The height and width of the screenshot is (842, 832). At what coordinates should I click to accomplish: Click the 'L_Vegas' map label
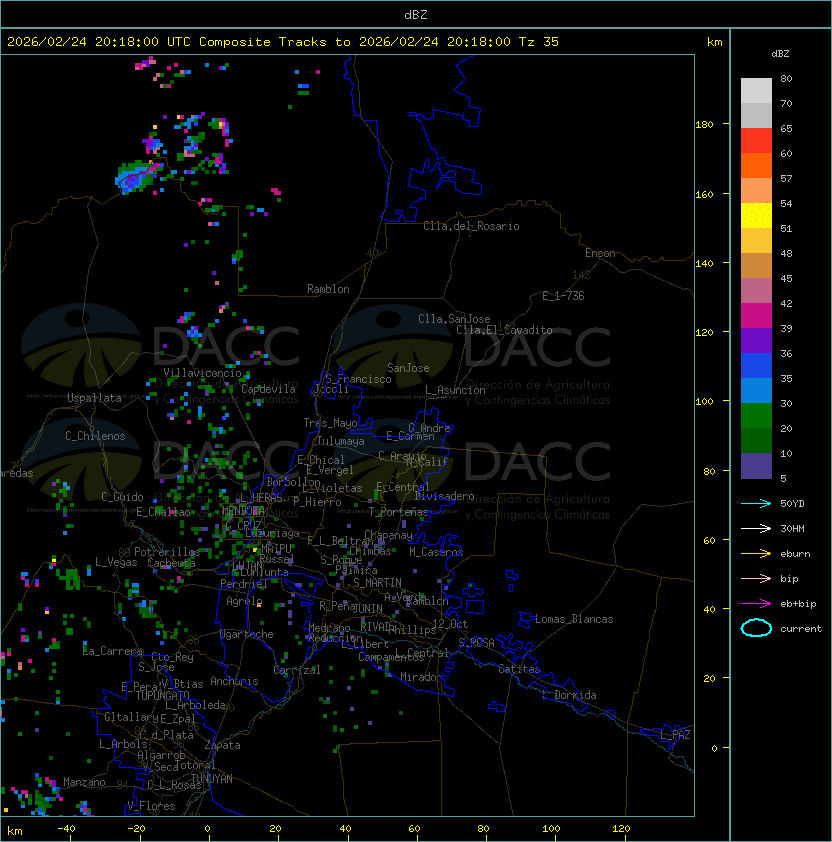(116, 562)
